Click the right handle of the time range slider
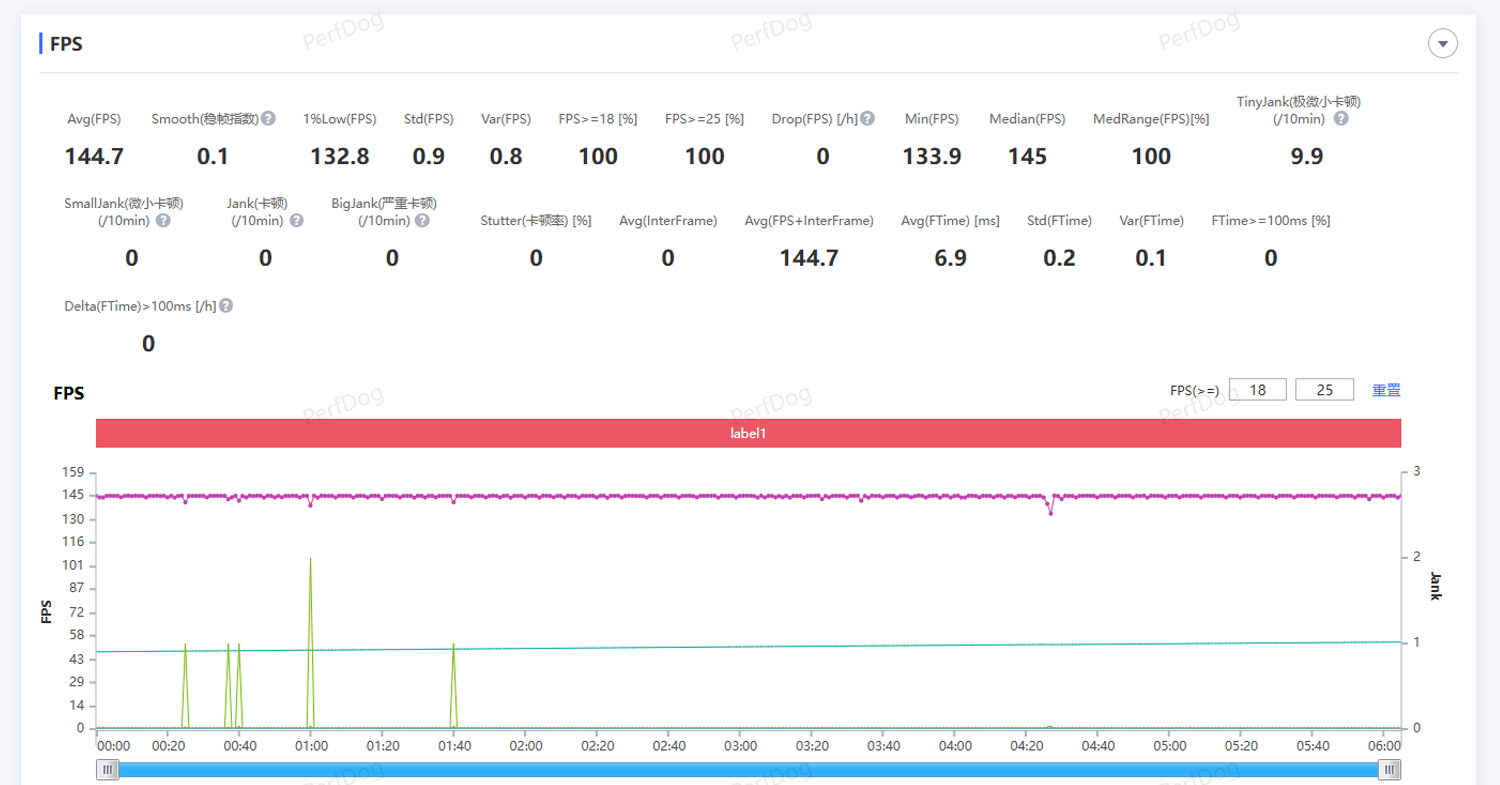 [1389, 769]
